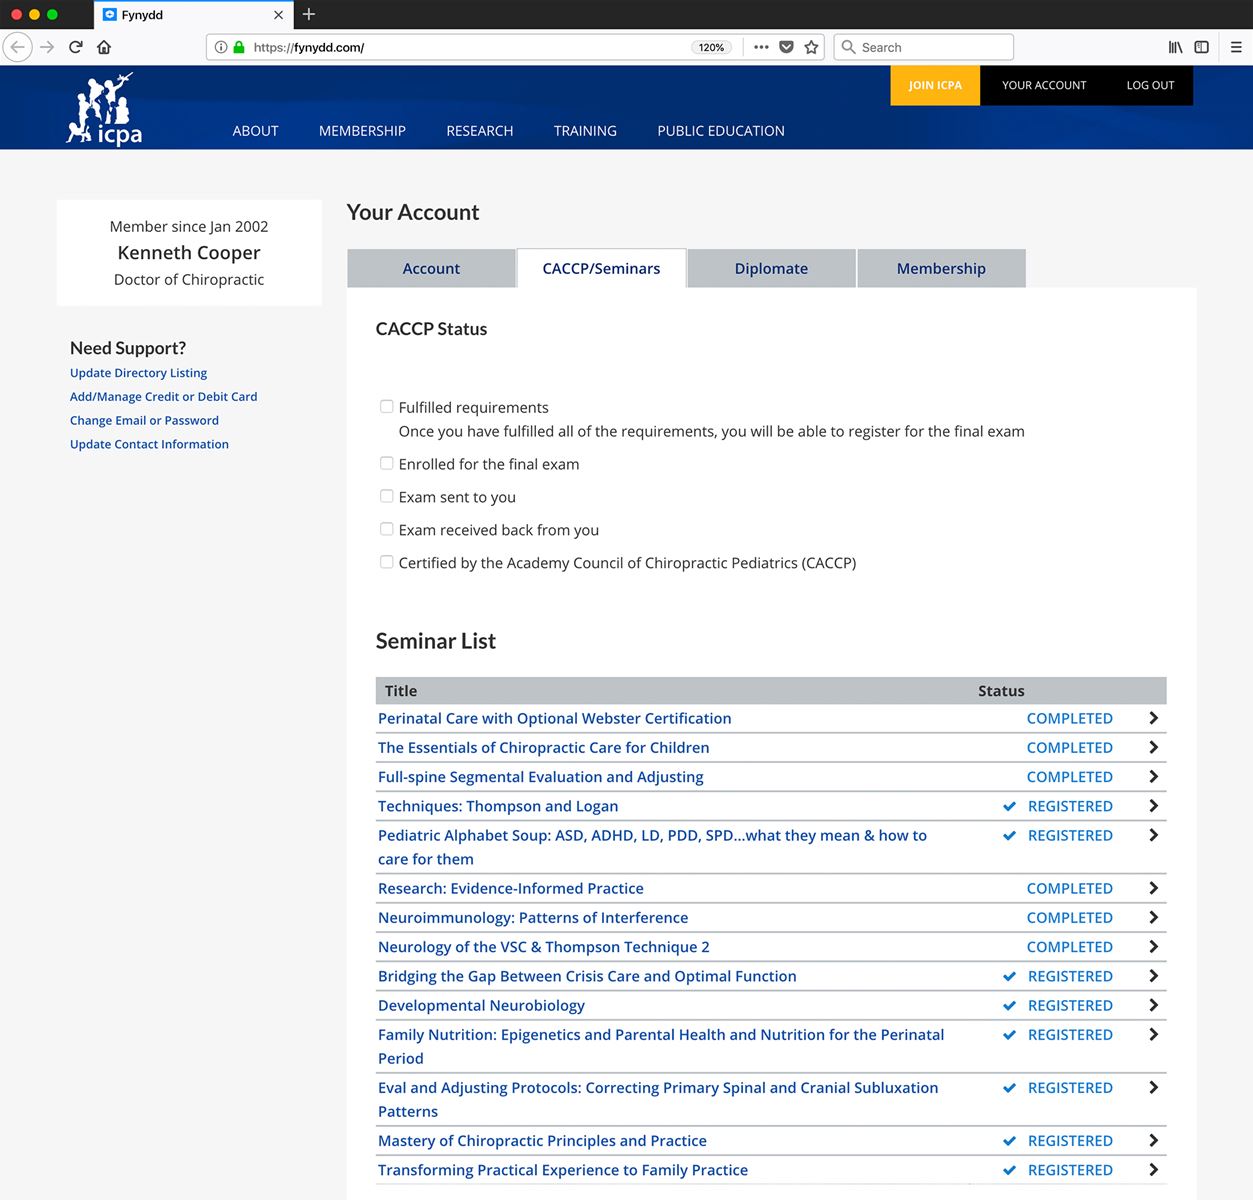1253x1200 pixels.
Task: Expand Perinatal Care seminar row chevron
Action: coord(1153,718)
